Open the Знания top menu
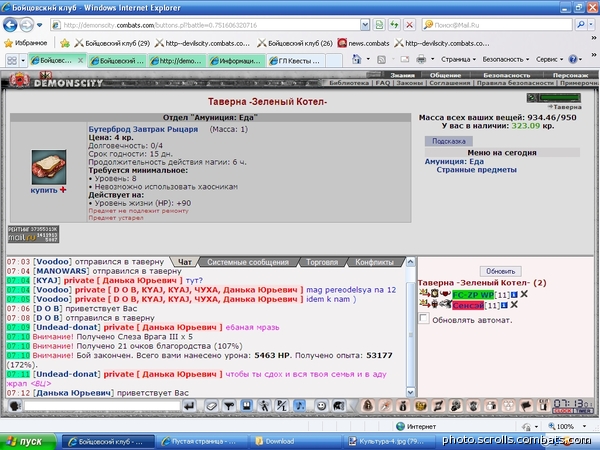The image size is (600, 450). (403, 75)
